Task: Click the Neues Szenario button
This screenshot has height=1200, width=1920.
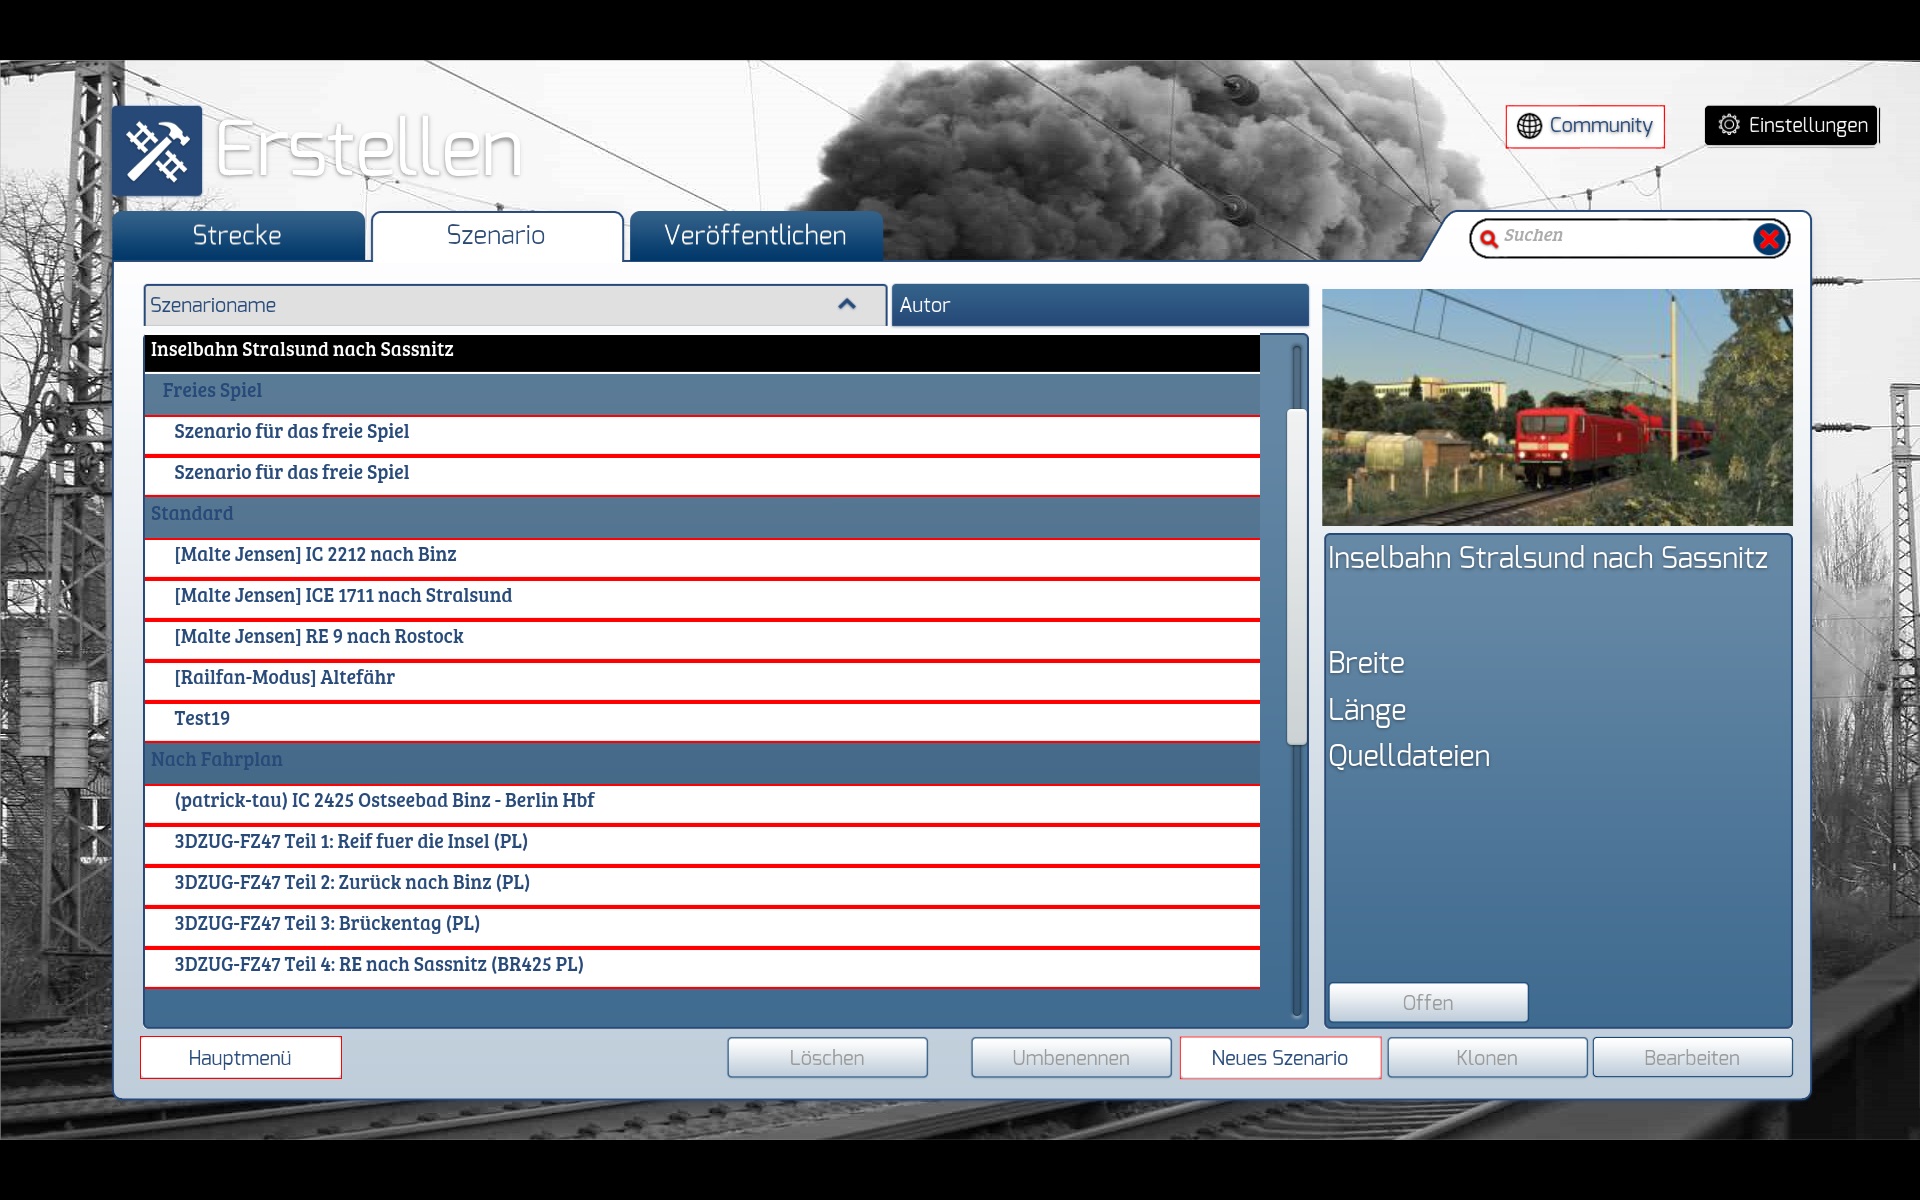Action: [x=1279, y=1058]
